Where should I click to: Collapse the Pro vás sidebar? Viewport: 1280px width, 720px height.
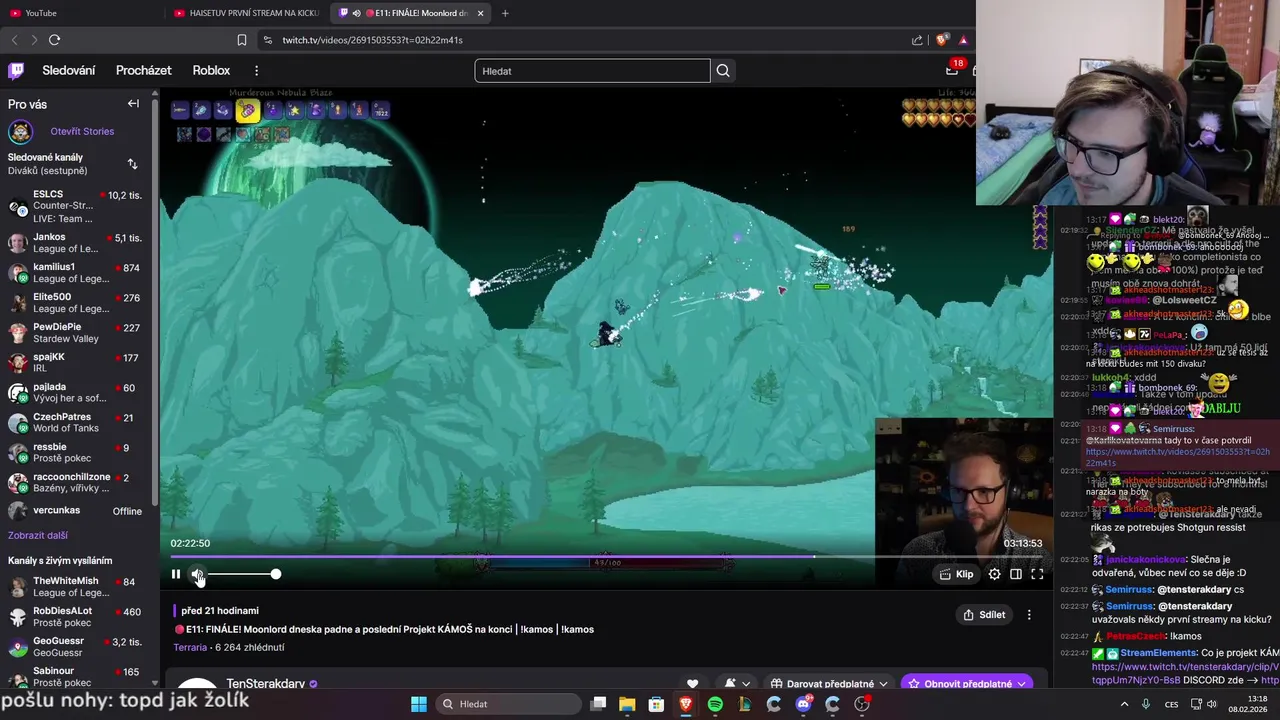point(133,104)
